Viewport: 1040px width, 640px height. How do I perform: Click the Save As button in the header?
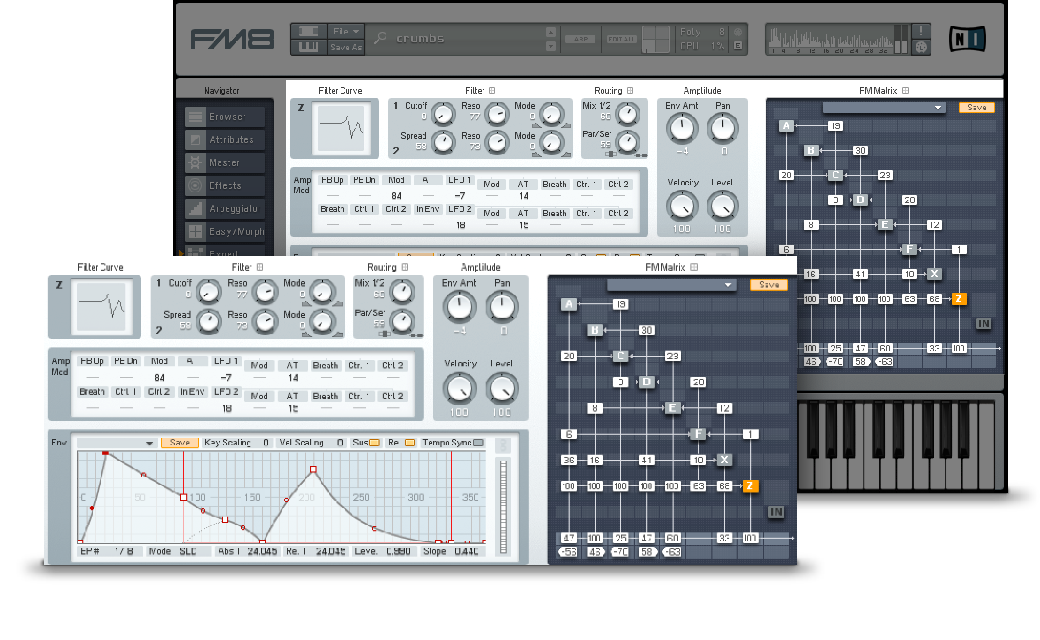[x=346, y=47]
